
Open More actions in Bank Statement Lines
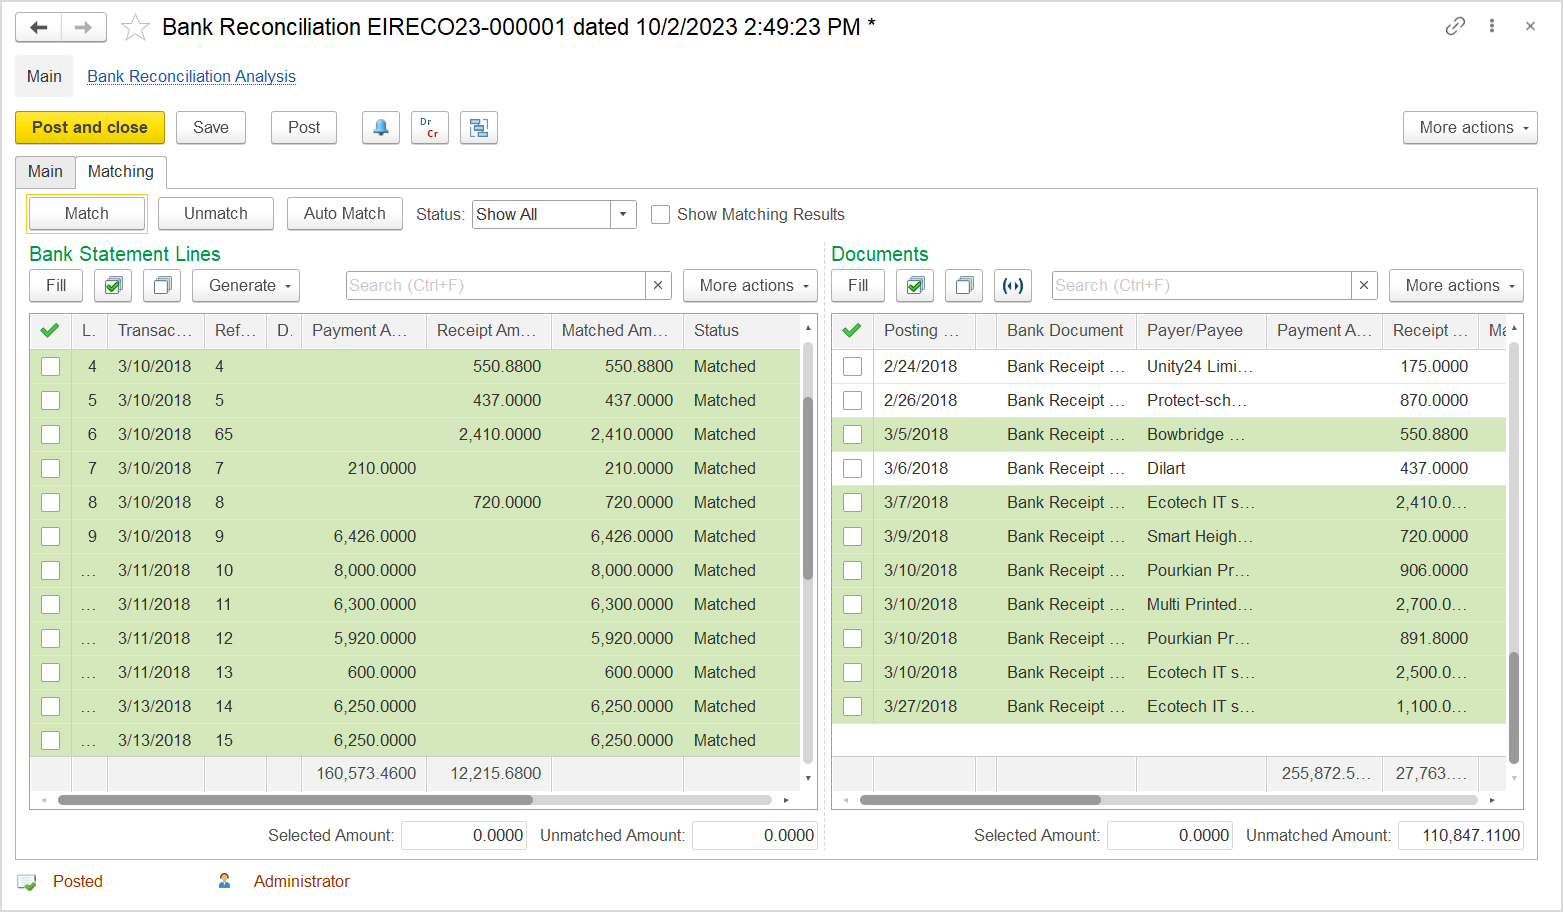point(750,286)
